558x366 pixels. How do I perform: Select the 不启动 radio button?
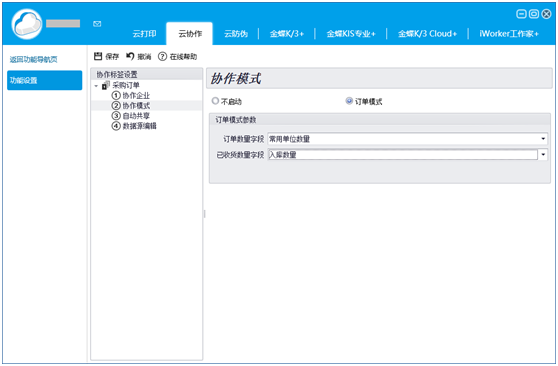[215, 101]
